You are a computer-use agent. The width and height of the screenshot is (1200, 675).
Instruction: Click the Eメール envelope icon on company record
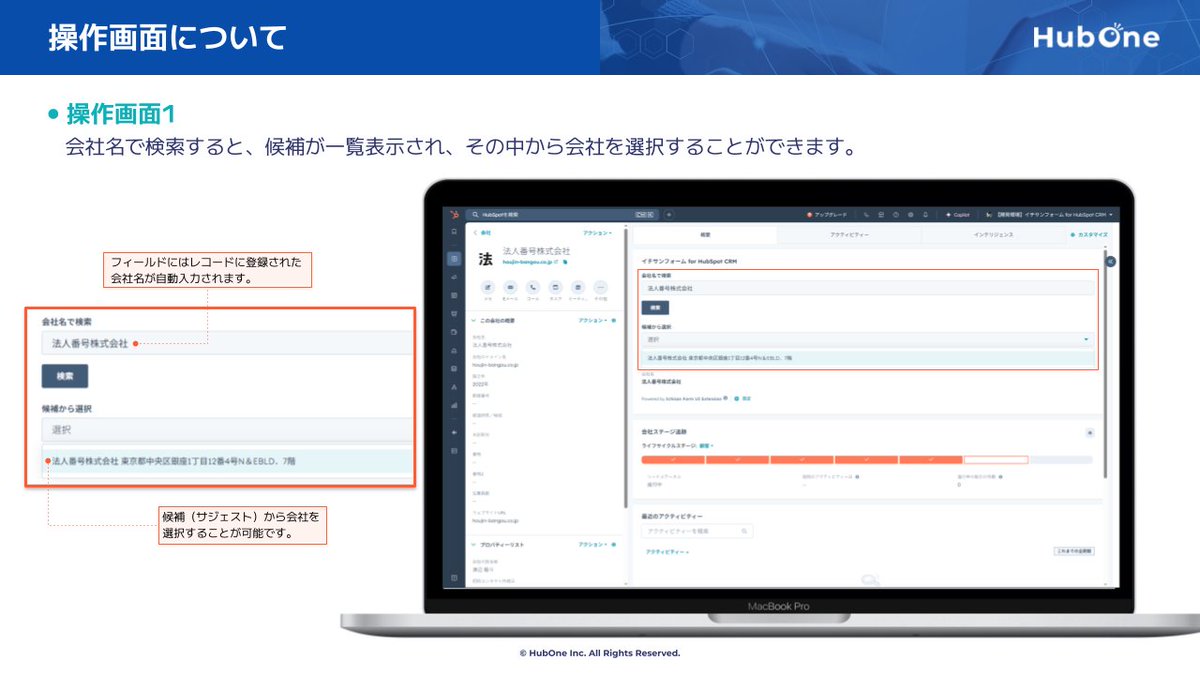point(510,287)
